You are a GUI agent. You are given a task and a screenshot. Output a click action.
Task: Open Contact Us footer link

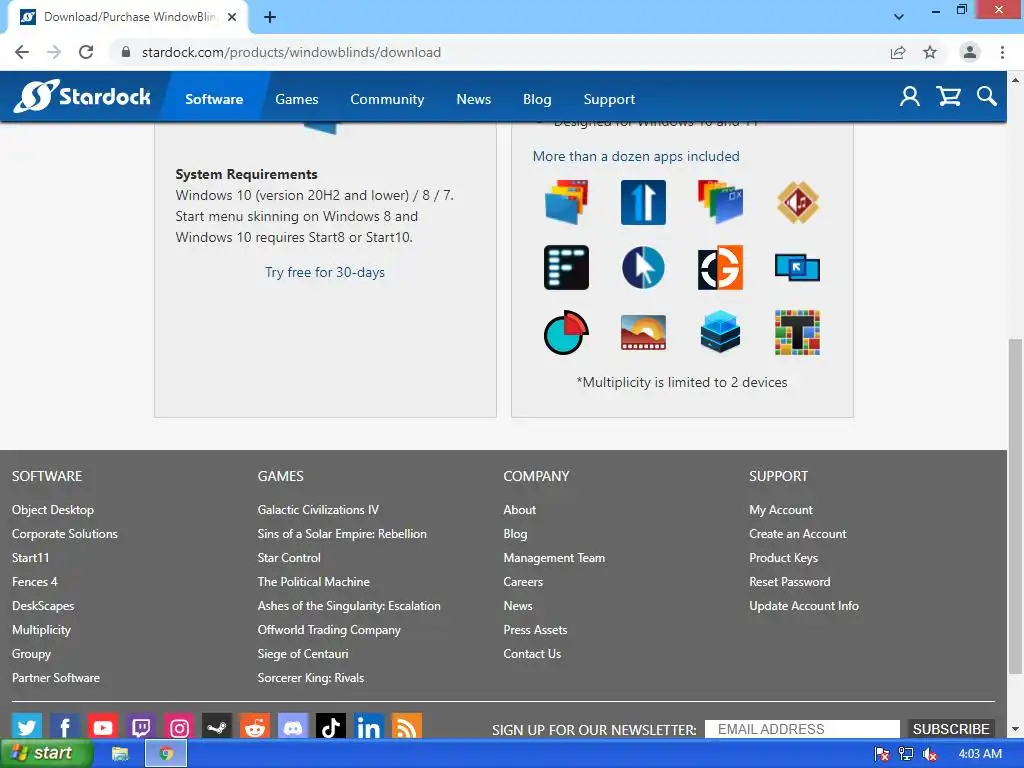532,654
